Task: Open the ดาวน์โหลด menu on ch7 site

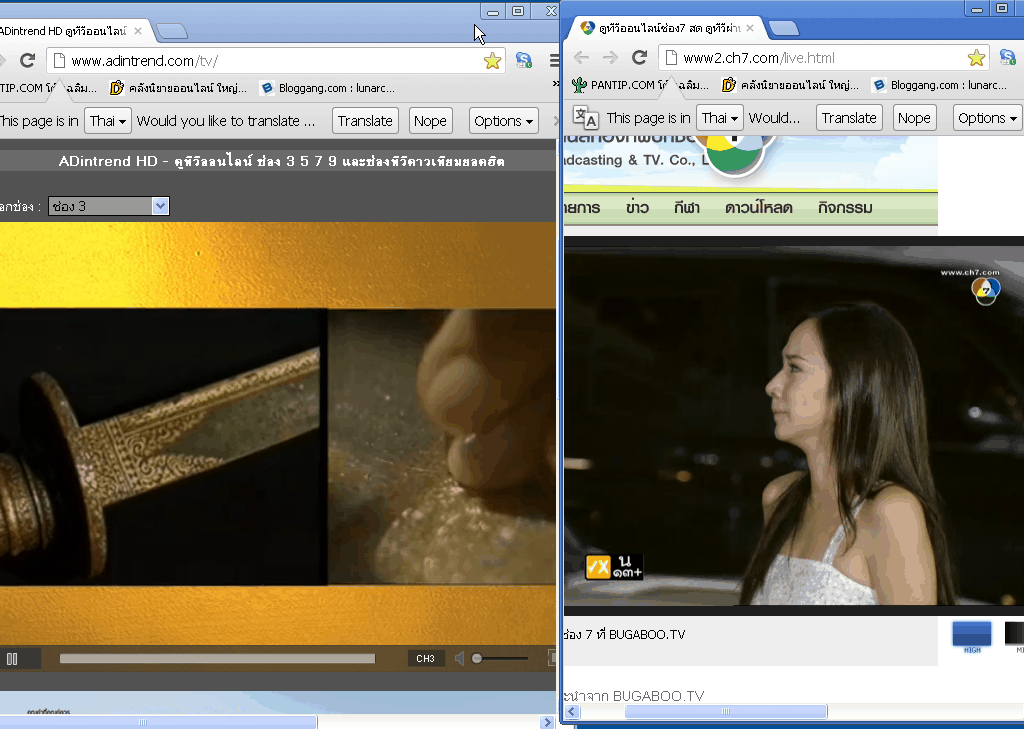Action: click(759, 208)
